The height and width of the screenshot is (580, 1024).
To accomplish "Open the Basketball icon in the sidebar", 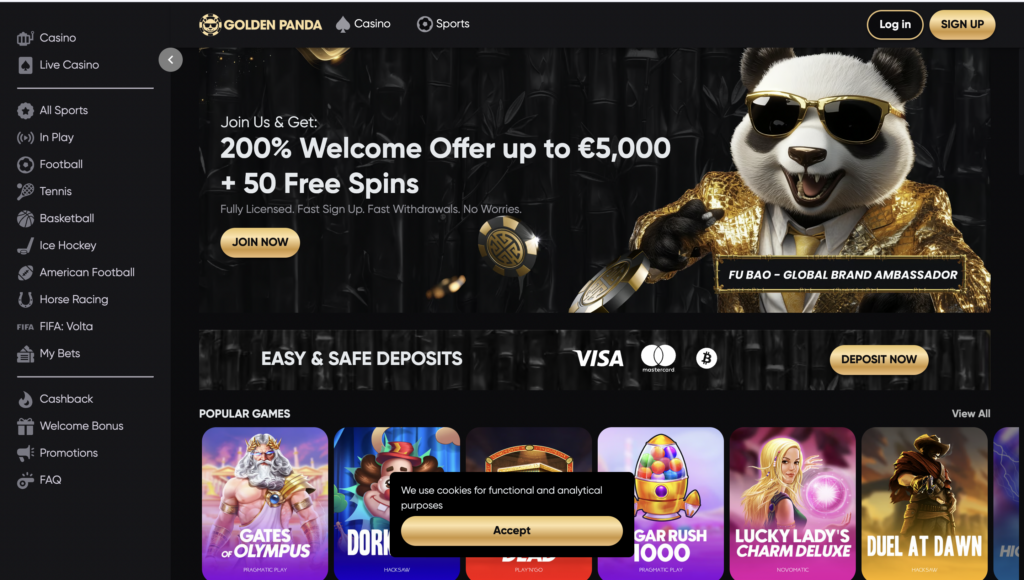I will (25, 219).
